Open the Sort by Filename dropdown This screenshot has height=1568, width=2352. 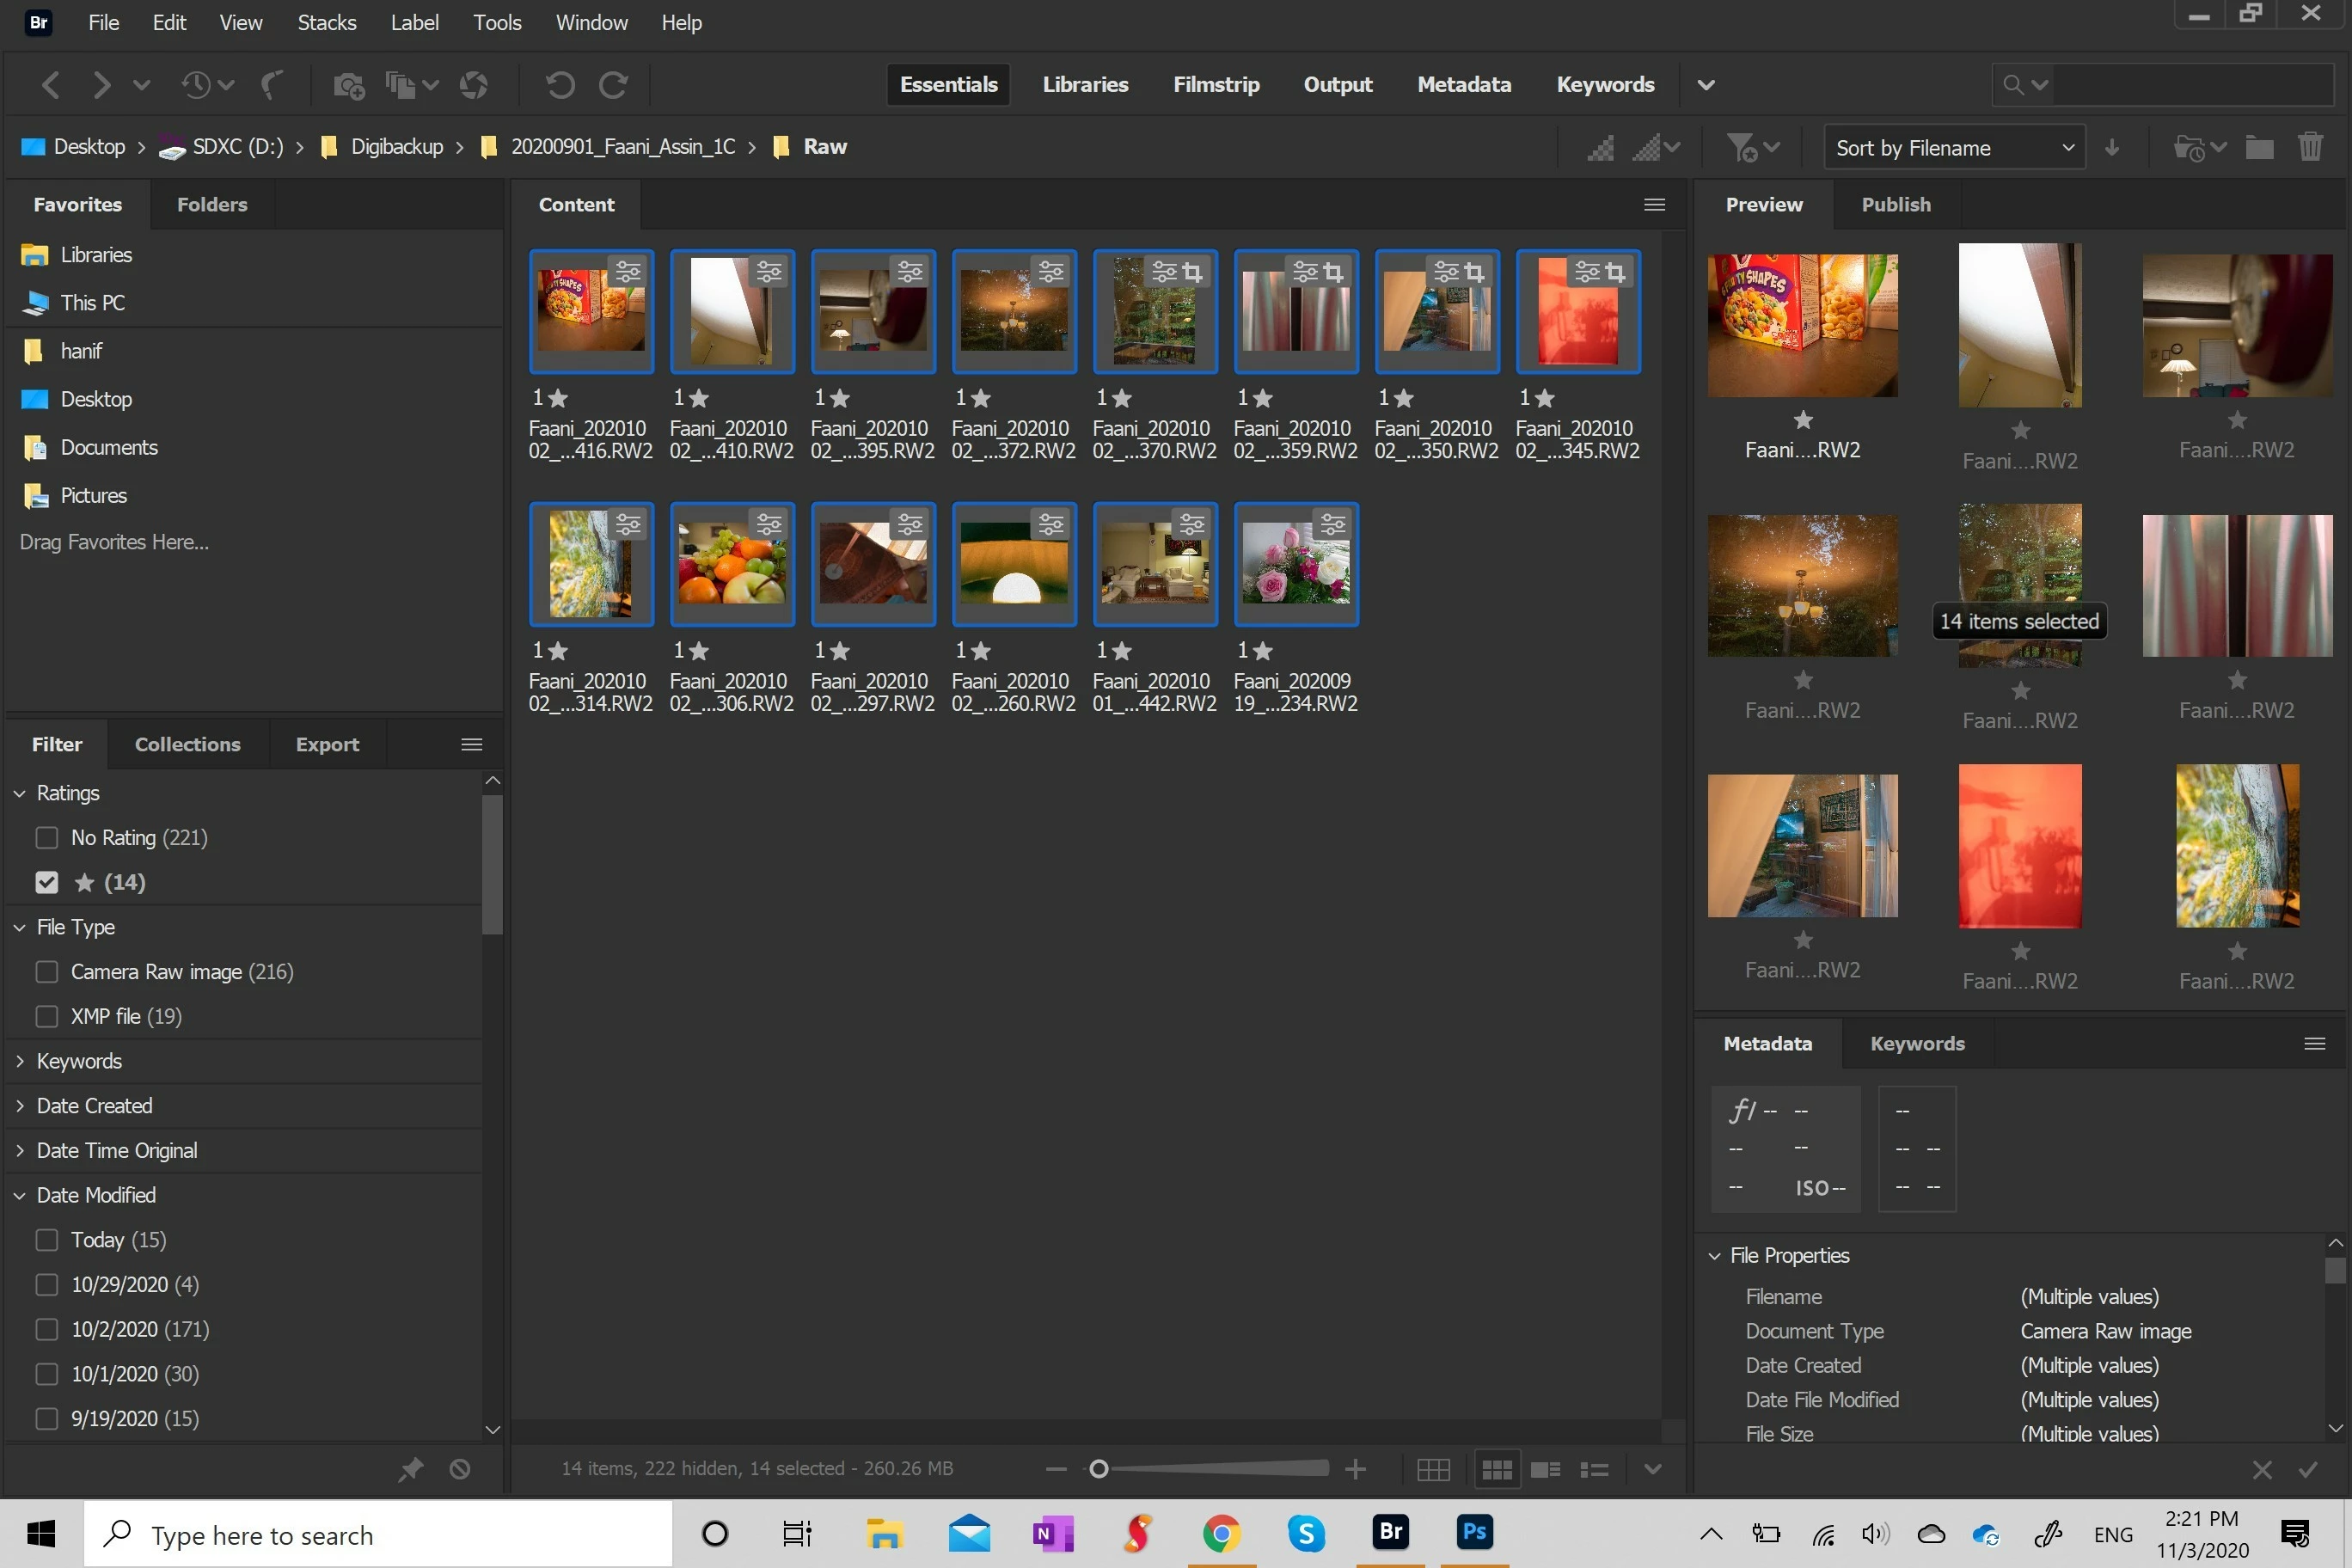[x=1953, y=148]
